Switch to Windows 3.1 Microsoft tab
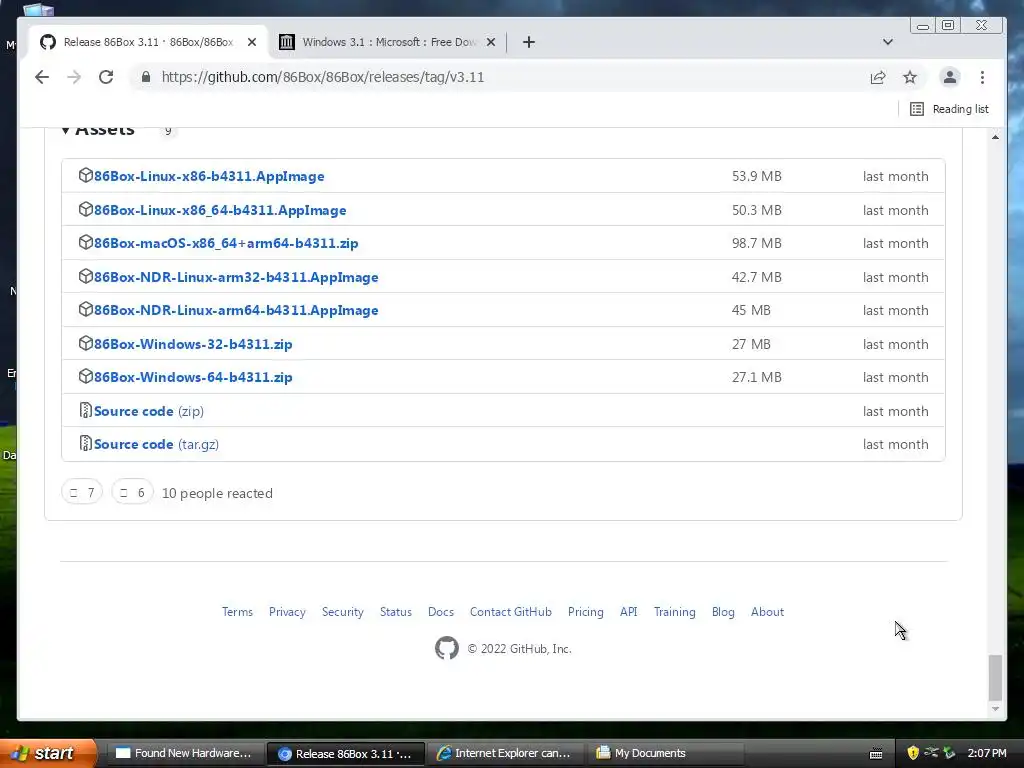 (388, 42)
